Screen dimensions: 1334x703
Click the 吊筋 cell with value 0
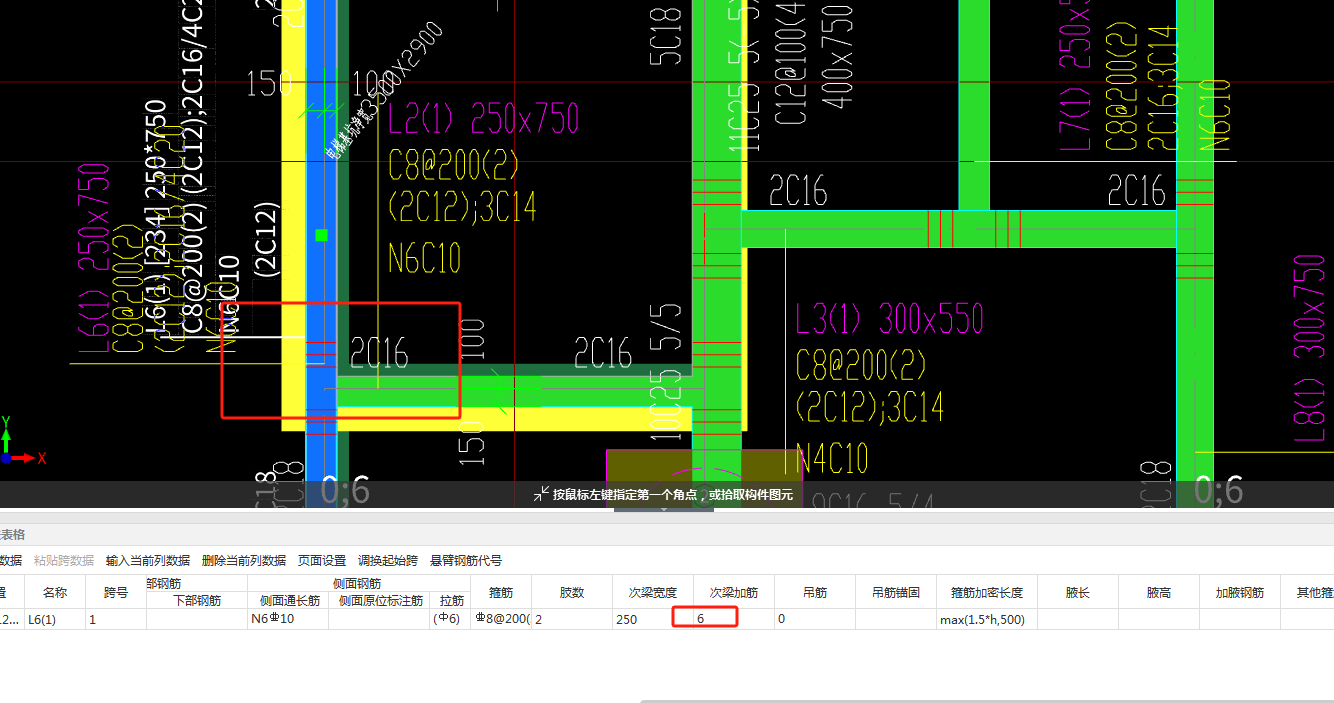tap(815, 619)
